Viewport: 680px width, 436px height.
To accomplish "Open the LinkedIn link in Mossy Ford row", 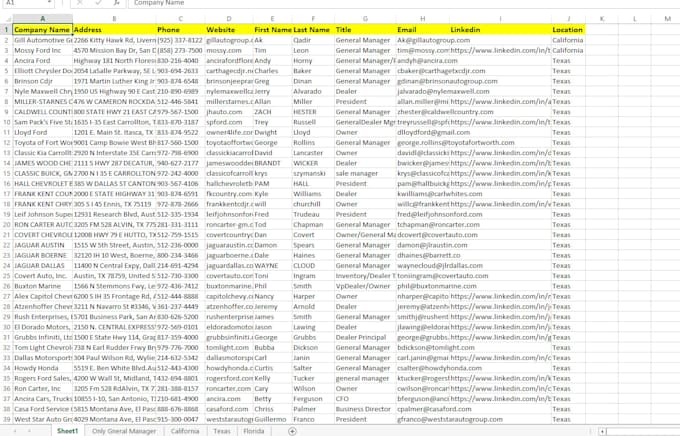I will click(x=500, y=50).
